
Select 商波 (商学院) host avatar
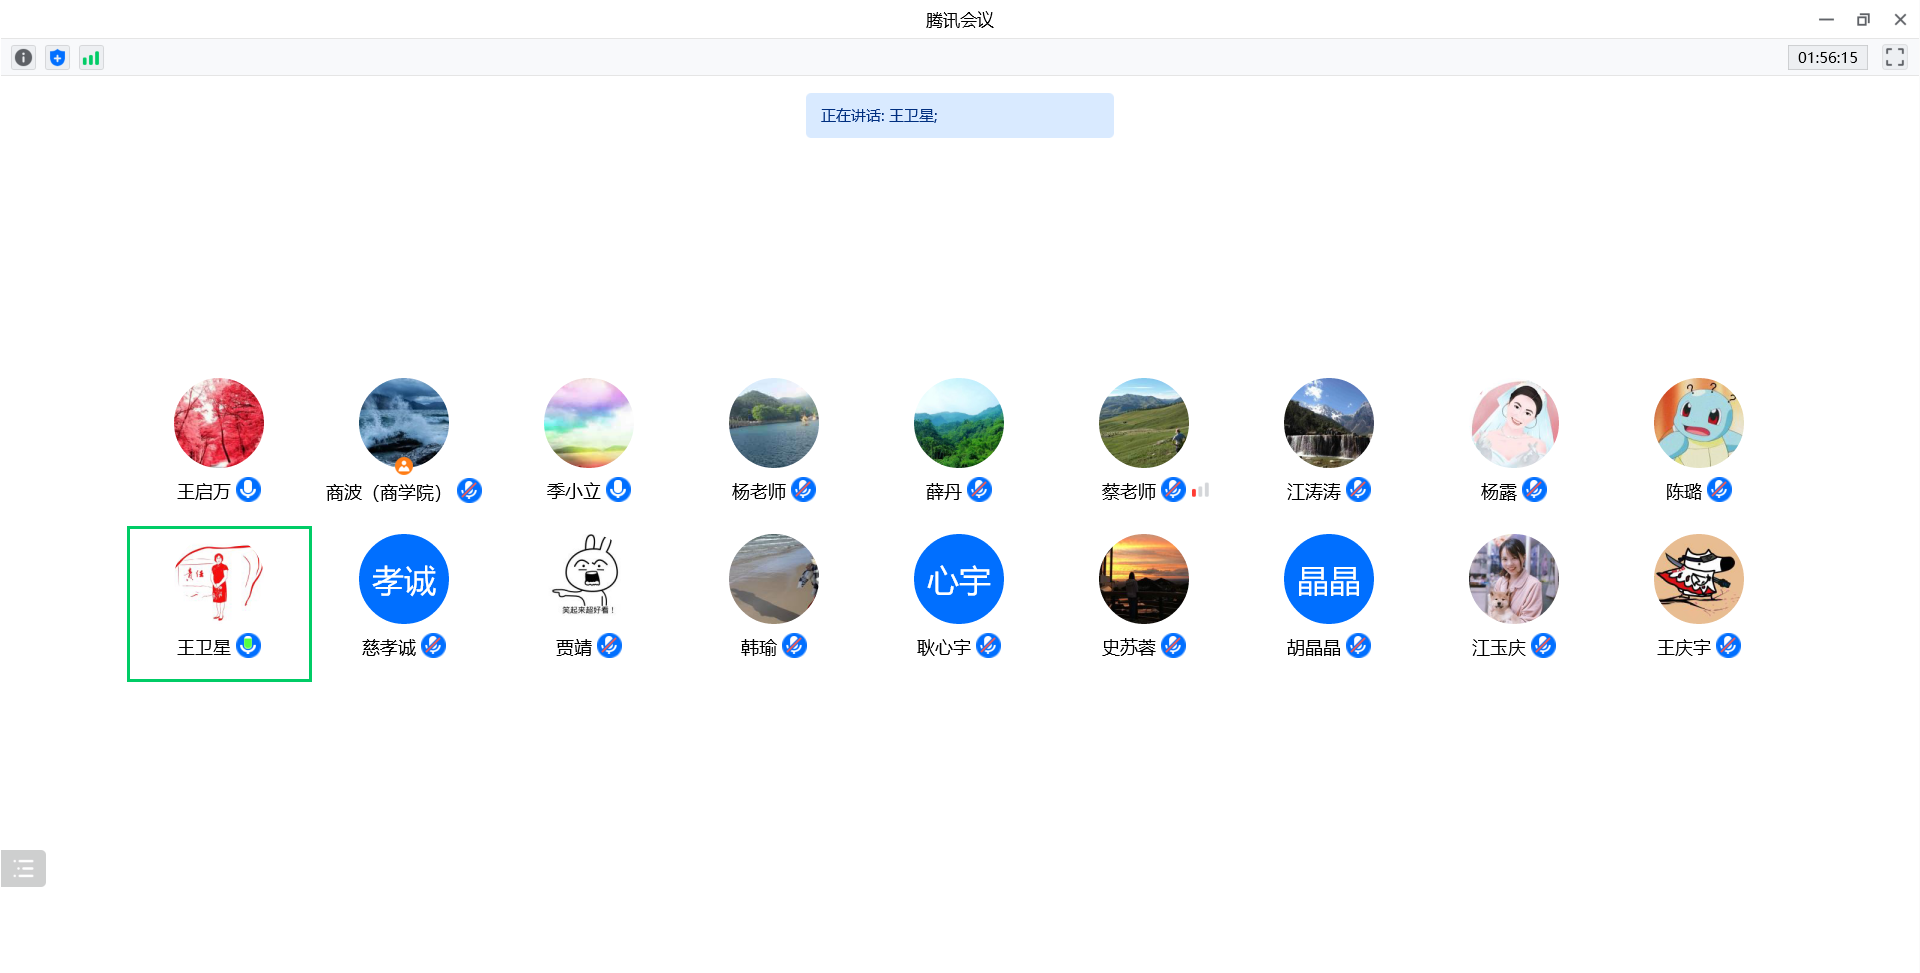404,423
